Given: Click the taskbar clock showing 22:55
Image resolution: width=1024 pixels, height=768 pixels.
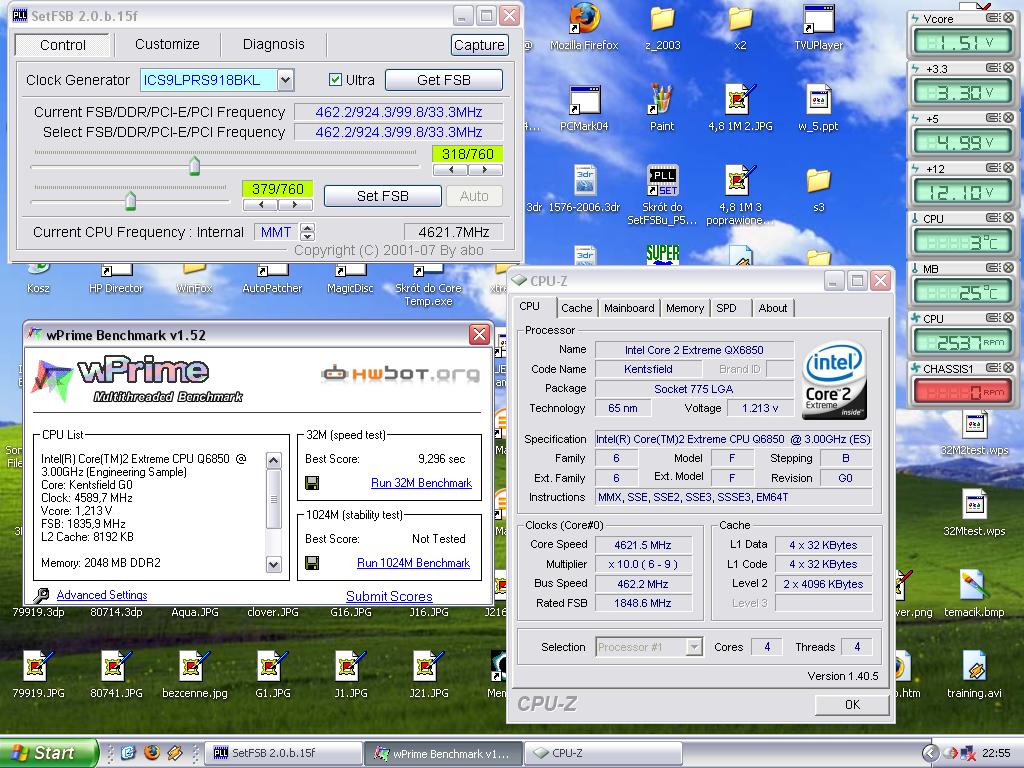Looking at the screenshot, I should [x=997, y=753].
